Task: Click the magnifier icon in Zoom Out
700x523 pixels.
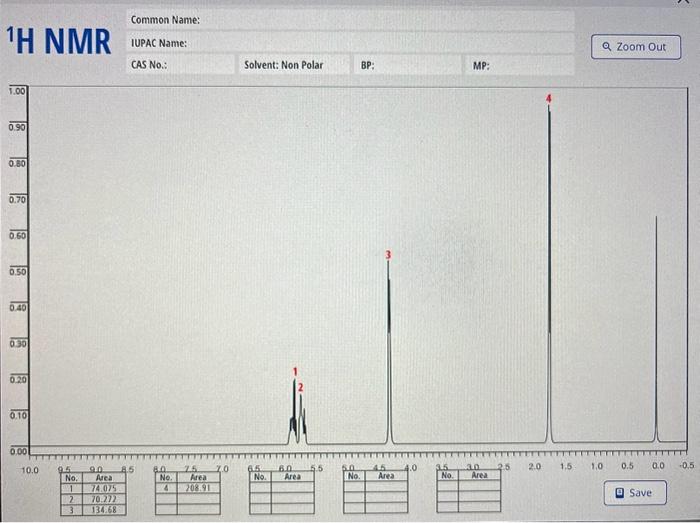Action: click(x=607, y=46)
